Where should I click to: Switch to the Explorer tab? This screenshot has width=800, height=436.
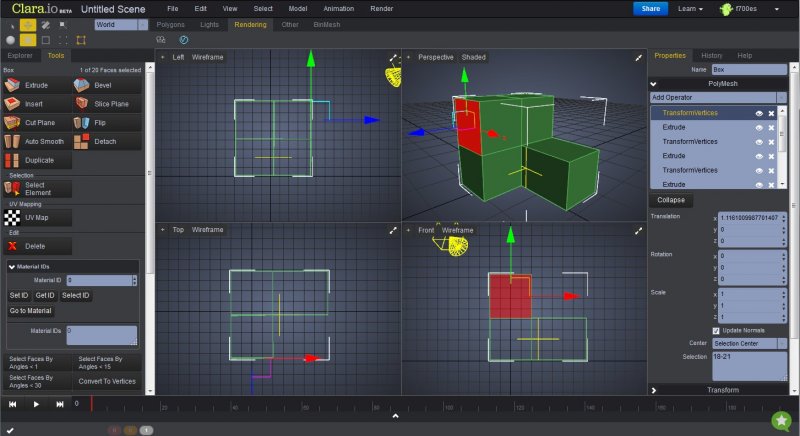point(19,56)
